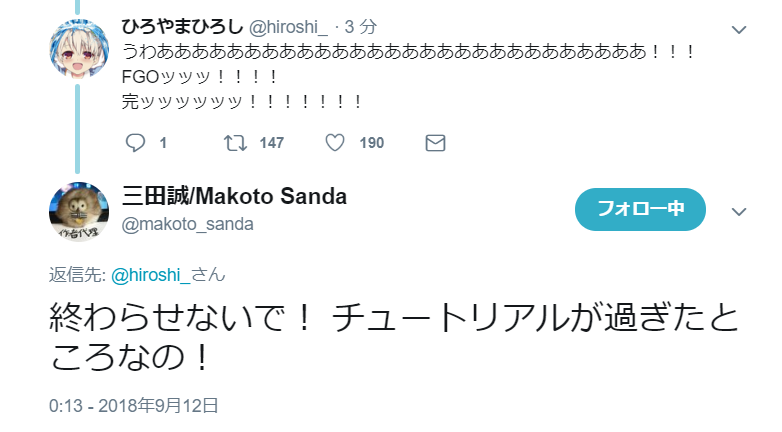Image resolution: width=782 pixels, height=432 pixels.
Task: View the 190 likes count
Action: 372,143
